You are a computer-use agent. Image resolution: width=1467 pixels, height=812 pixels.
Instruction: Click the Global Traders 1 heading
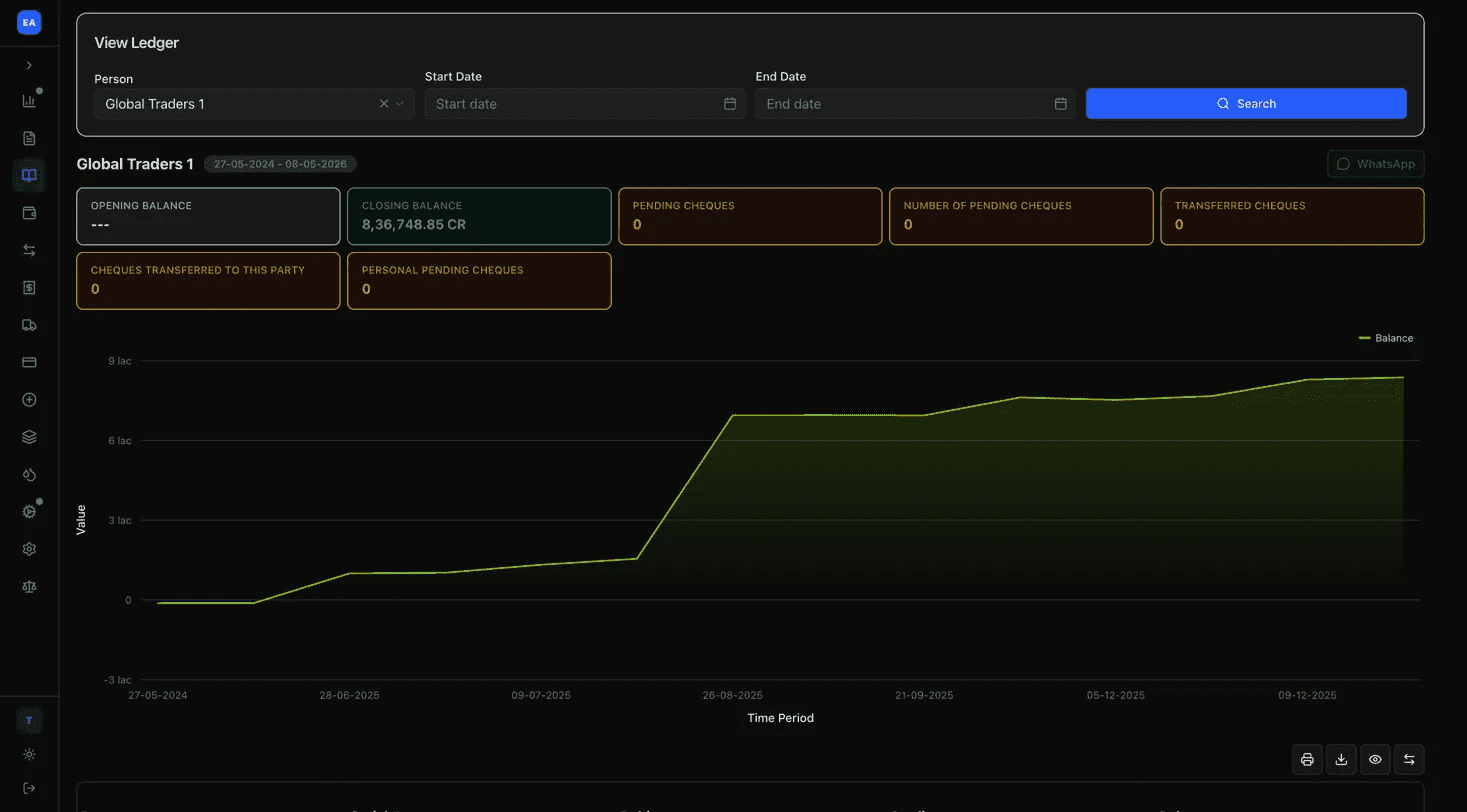(x=135, y=164)
